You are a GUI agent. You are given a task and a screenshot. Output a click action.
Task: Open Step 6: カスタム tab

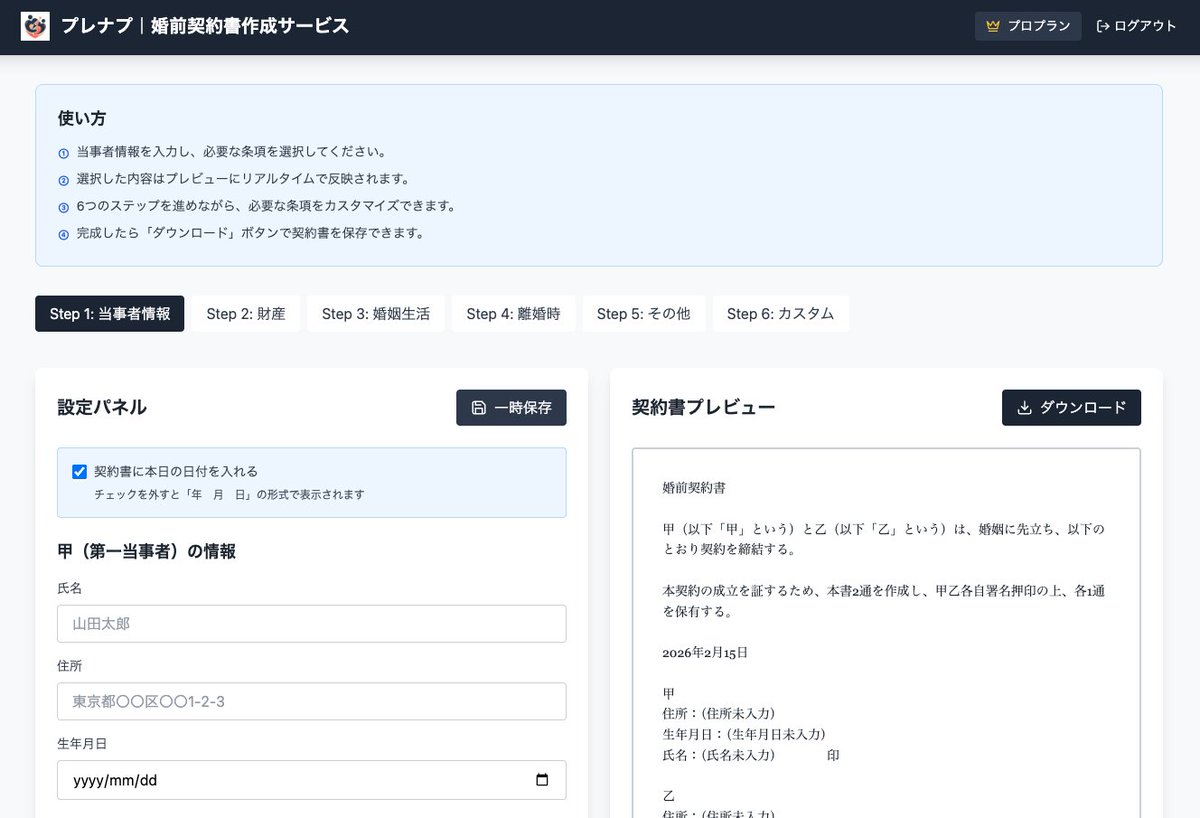click(781, 313)
